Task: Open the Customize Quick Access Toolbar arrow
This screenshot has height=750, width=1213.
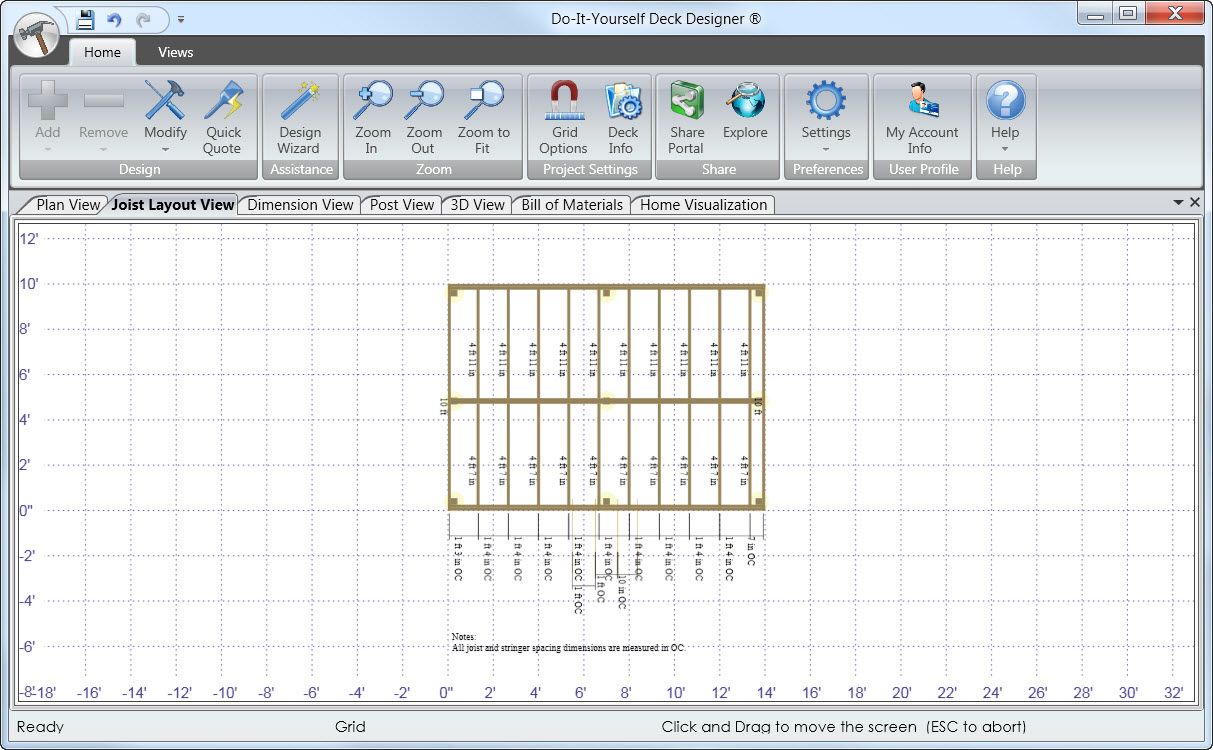Action: pos(181,19)
